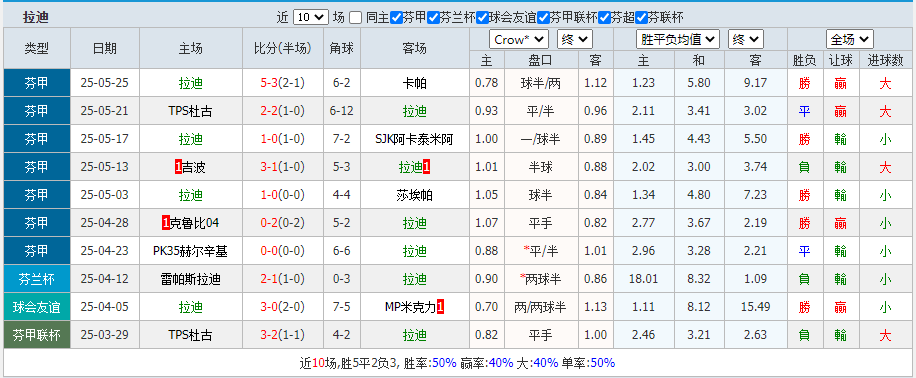Untick the 芬甲联杯 filter checkbox
This screenshot has height=378, width=916.
(x=543, y=18)
